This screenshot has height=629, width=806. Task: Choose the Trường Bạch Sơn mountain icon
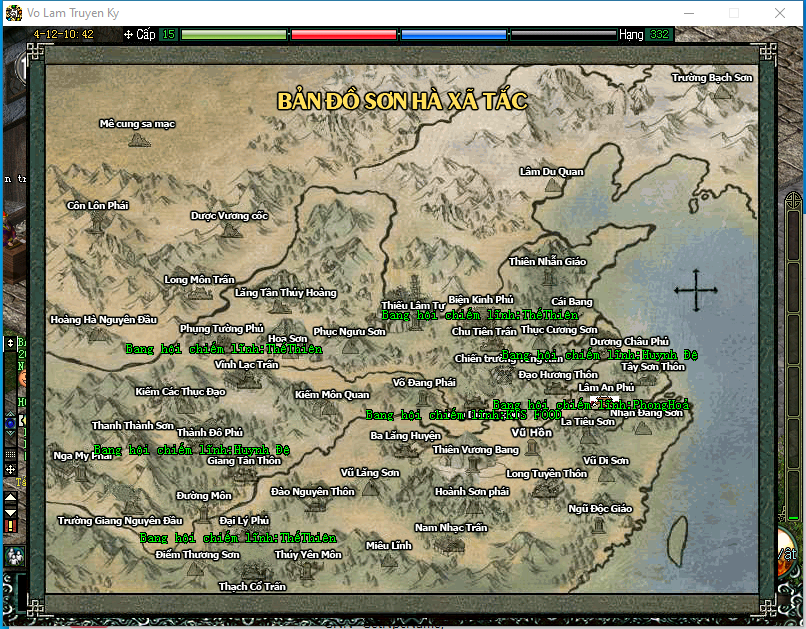[723, 92]
